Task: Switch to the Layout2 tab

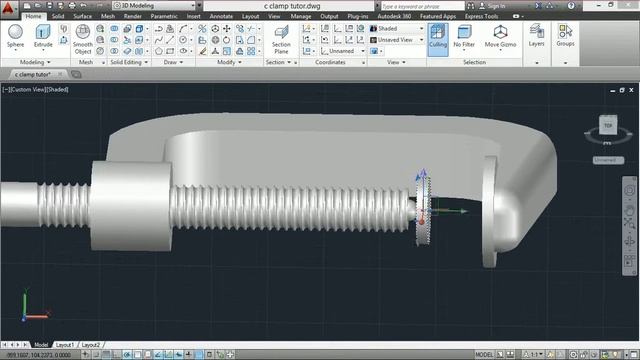Action: (91, 345)
